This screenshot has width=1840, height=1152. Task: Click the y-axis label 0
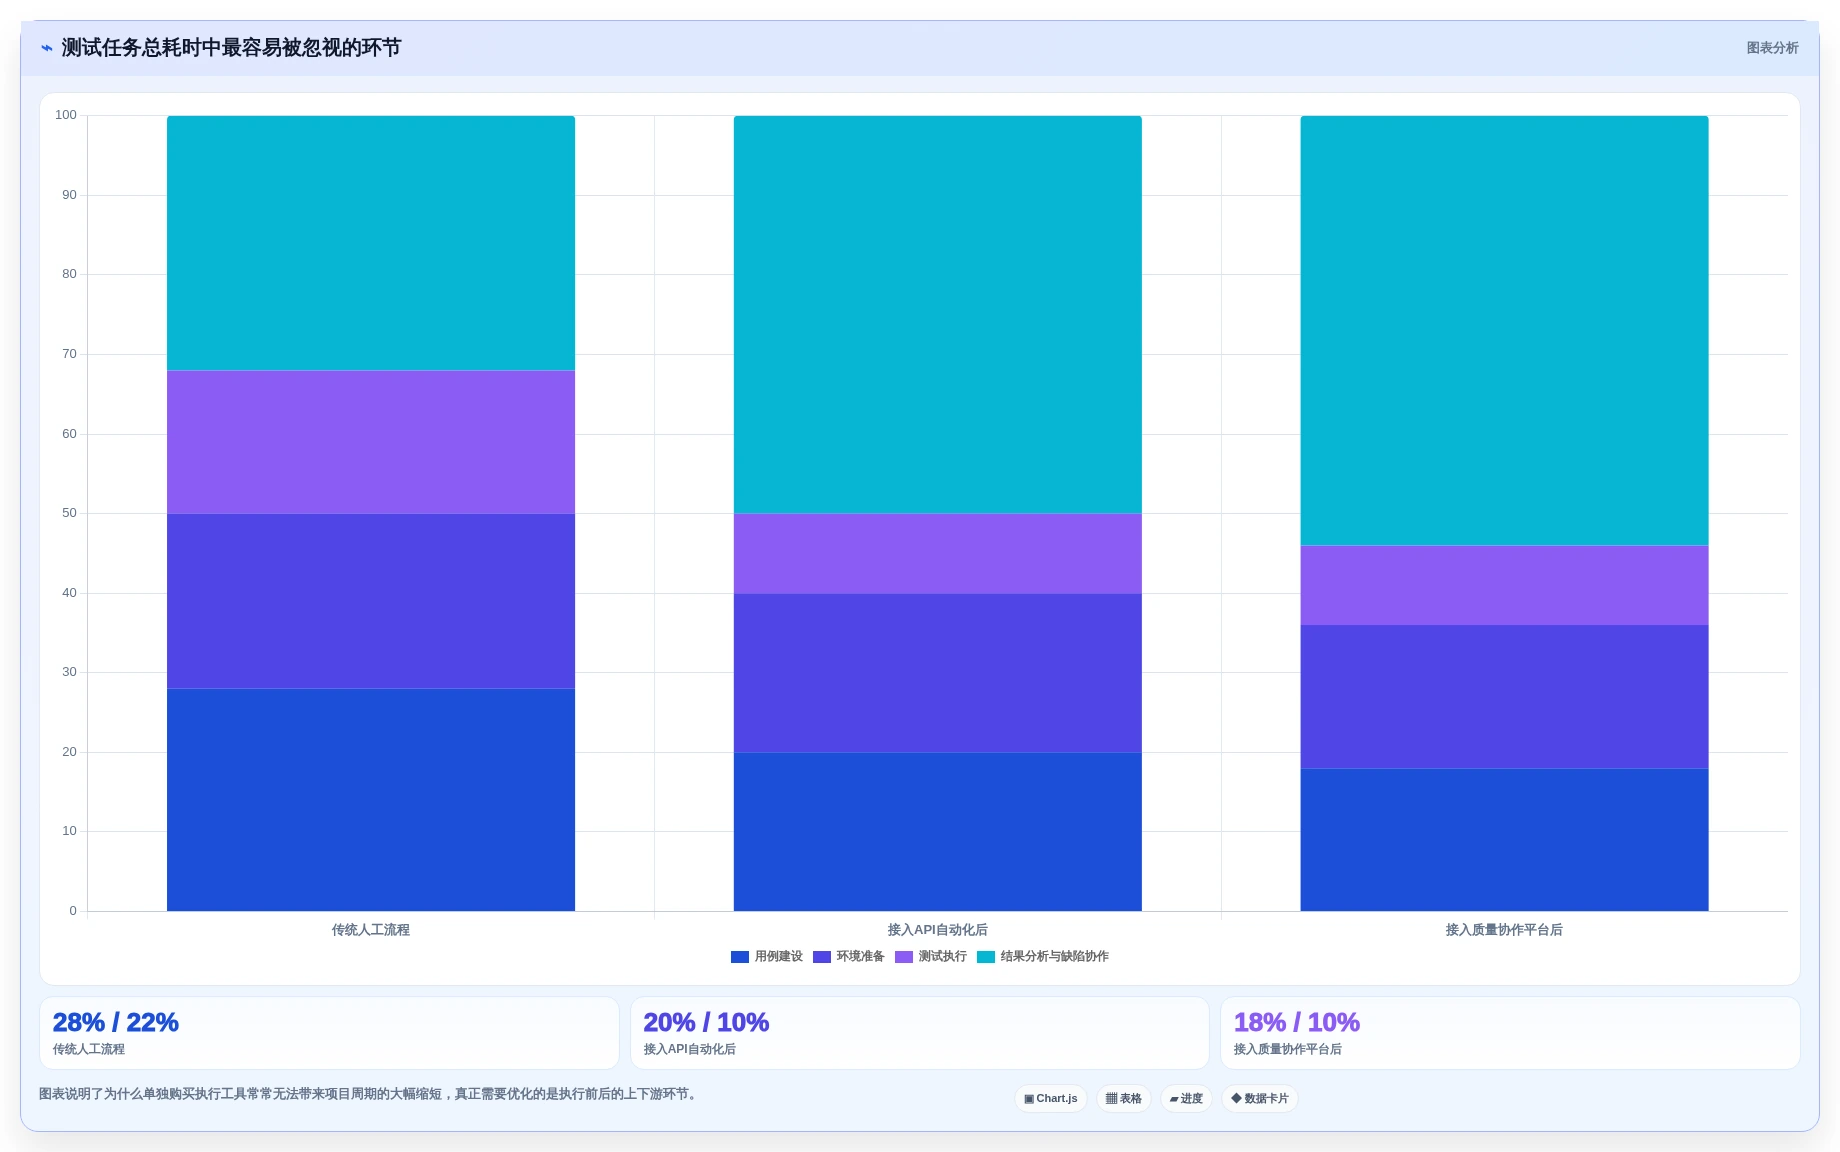[73, 911]
